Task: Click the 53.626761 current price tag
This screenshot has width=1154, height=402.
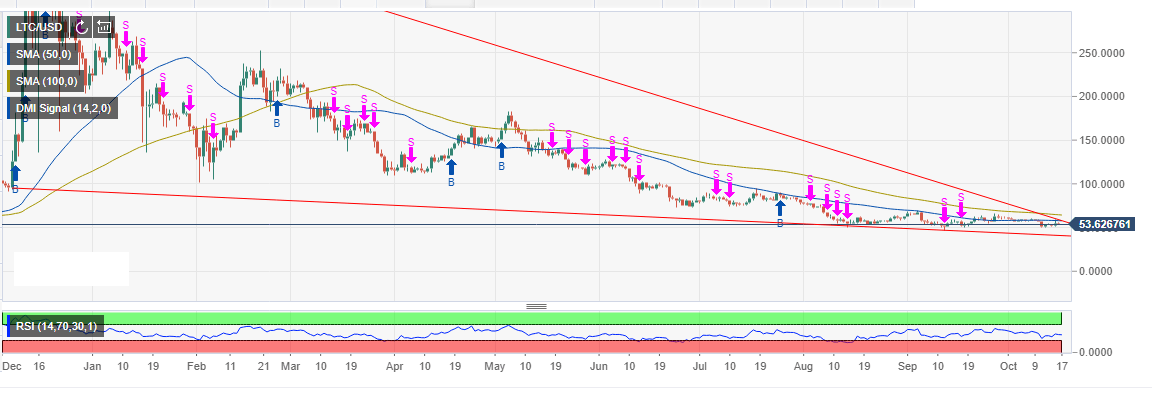Action: point(1110,223)
